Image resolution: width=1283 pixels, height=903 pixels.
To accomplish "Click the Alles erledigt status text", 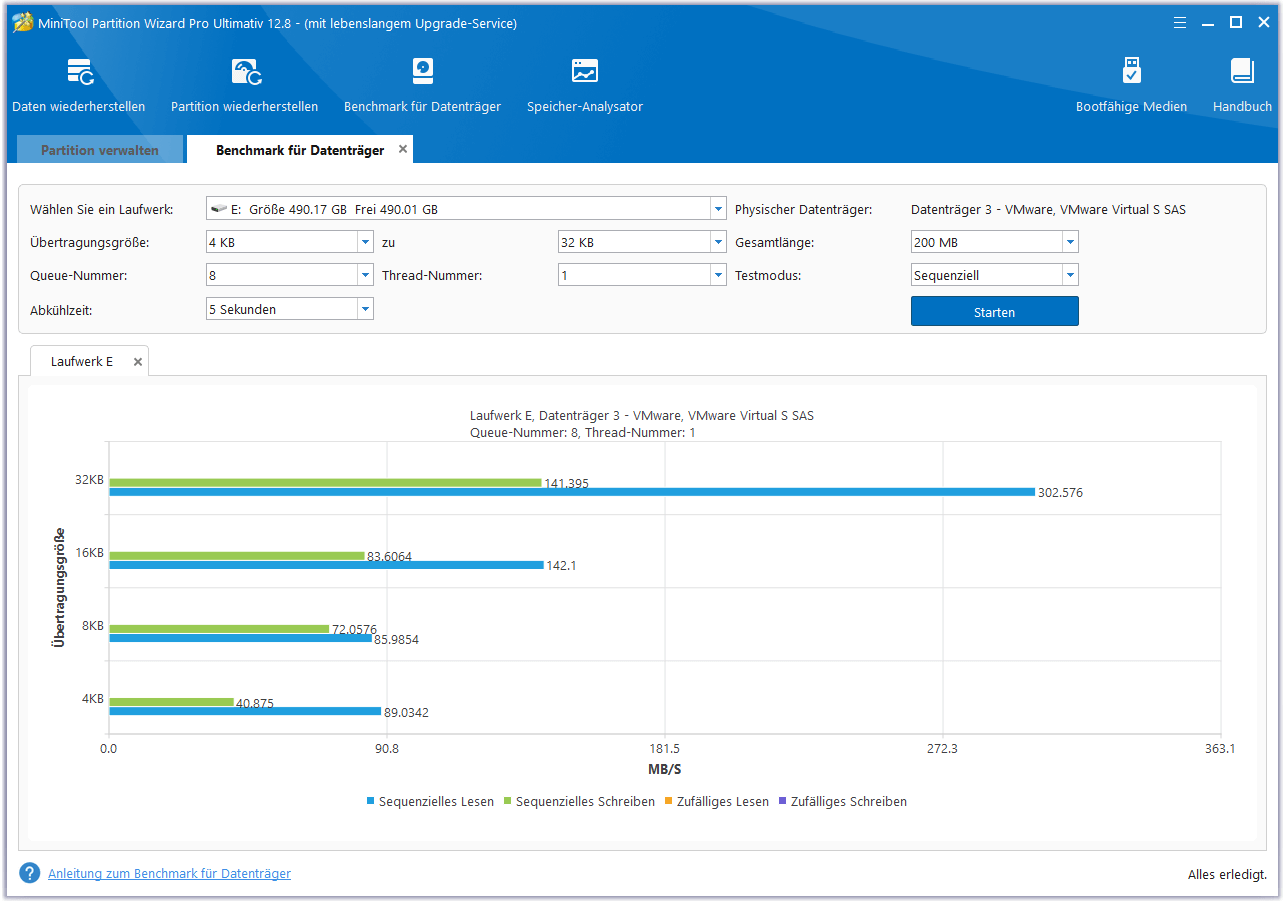I will [x=1227, y=874].
